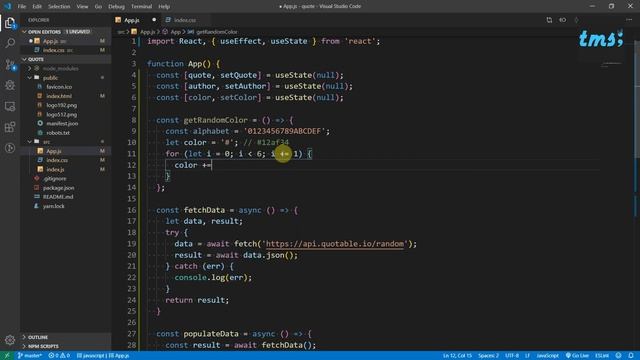
Task: Click the getRandomColor breadcrumb item
Action: coord(217,31)
